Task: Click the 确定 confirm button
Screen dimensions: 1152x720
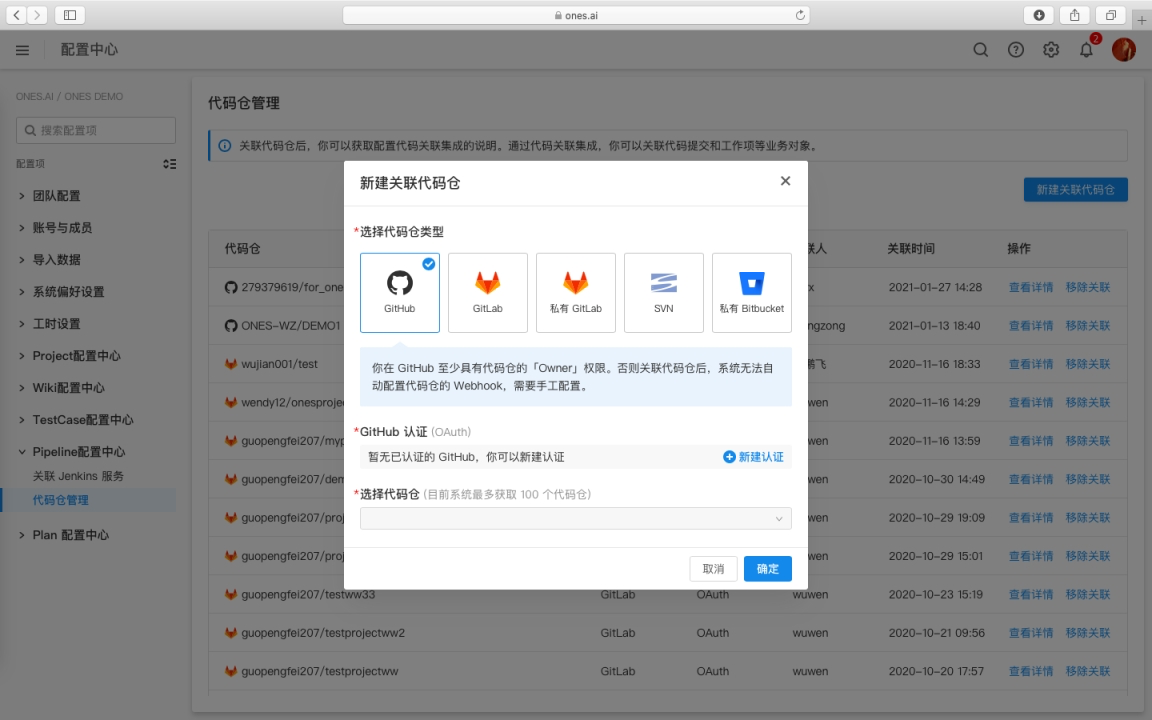Action: point(767,569)
